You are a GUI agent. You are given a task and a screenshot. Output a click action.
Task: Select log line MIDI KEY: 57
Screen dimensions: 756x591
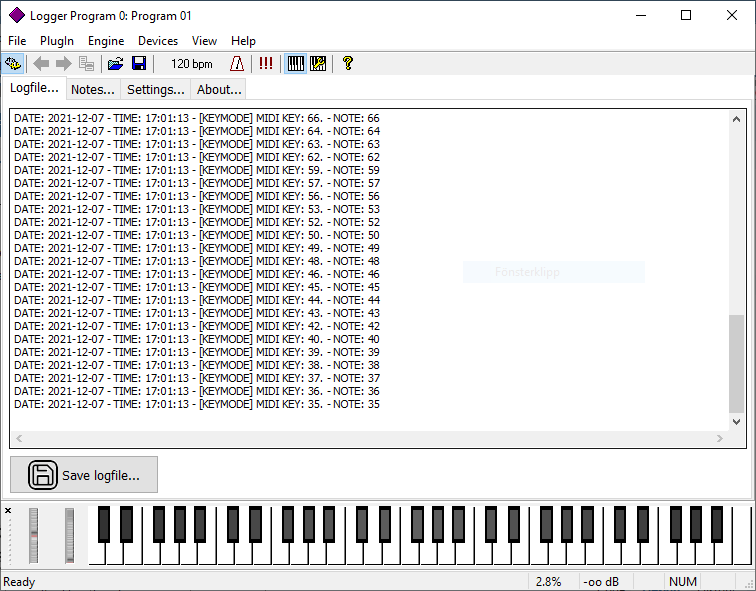tap(197, 183)
